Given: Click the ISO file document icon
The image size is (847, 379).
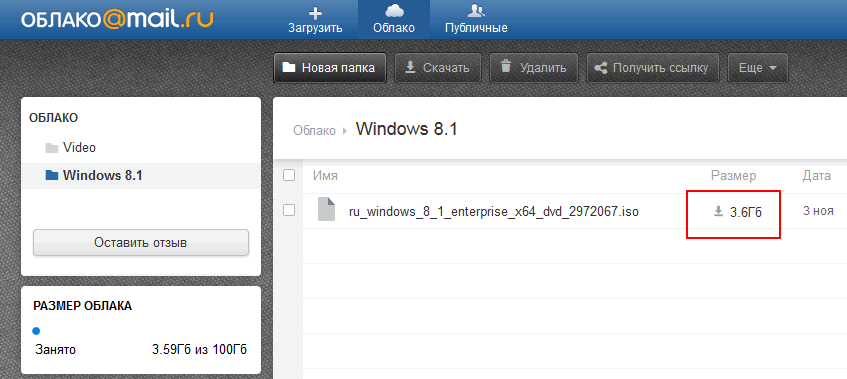Looking at the screenshot, I should [x=327, y=209].
